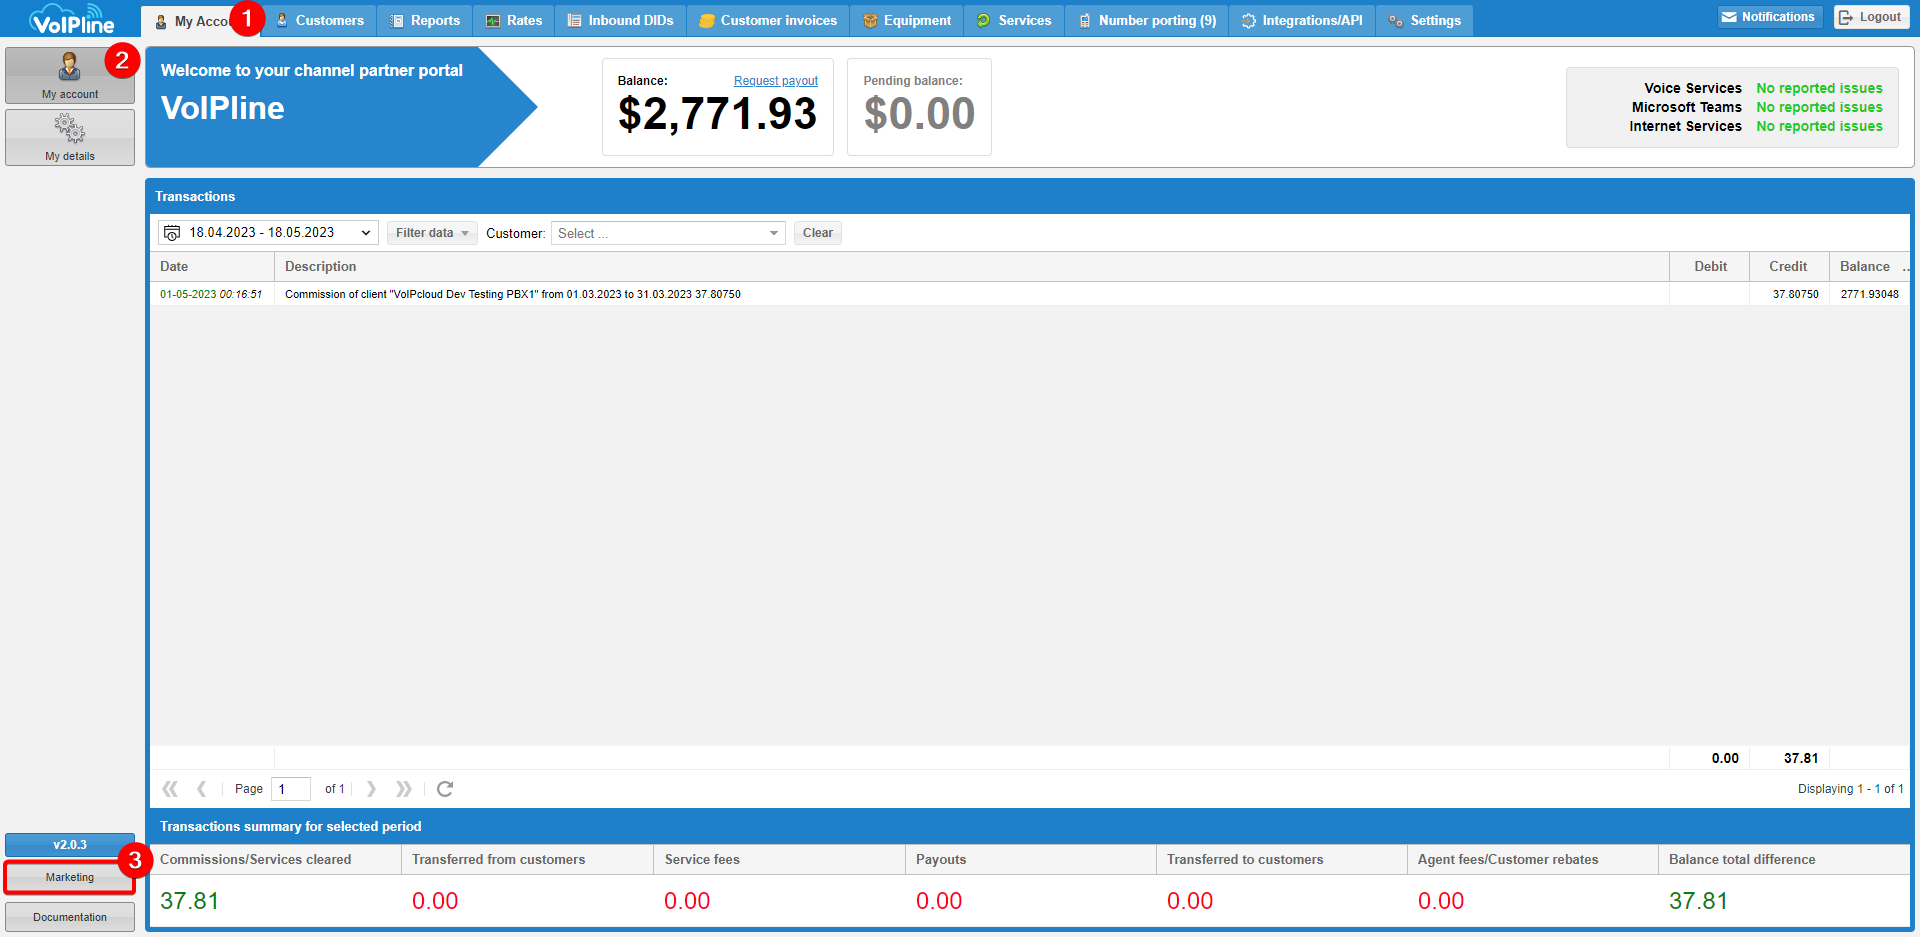Image resolution: width=1920 pixels, height=937 pixels.
Task: Click credit value 37.80750
Action: coord(1795,294)
